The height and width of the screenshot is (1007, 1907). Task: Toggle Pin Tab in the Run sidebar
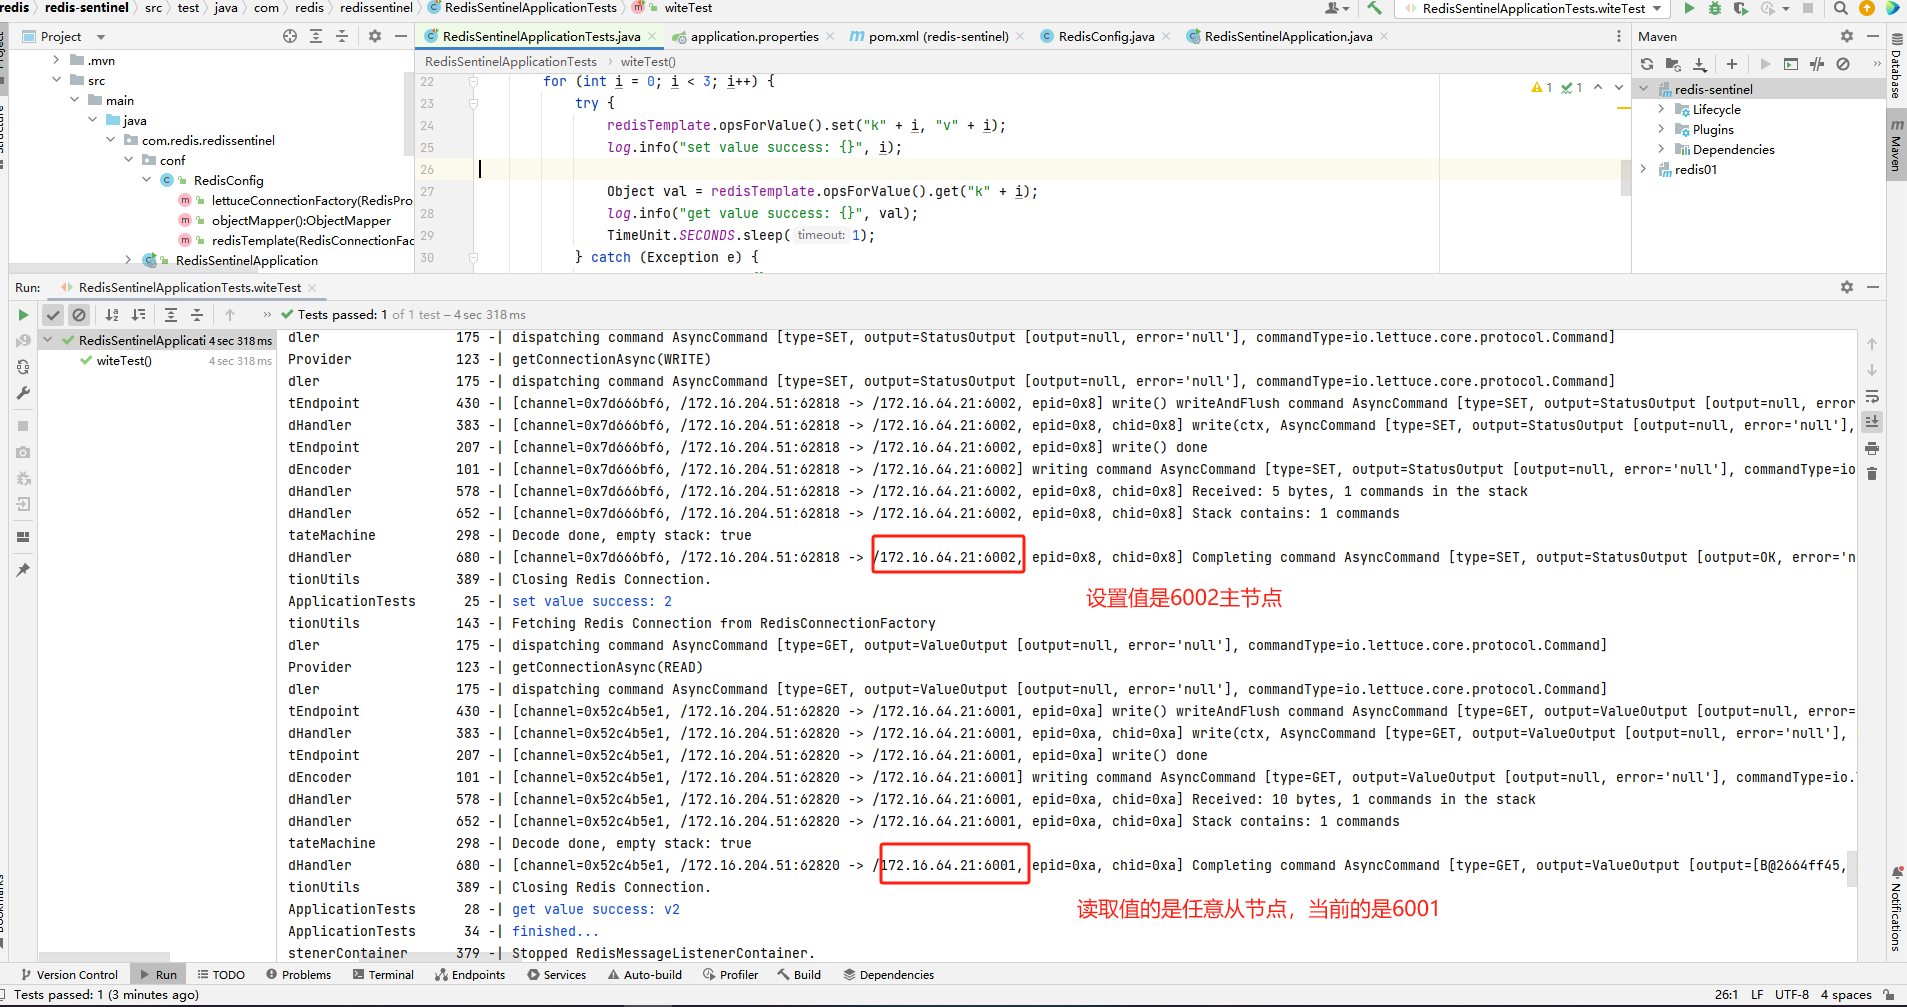pyautogui.click(x=23, y=570)
